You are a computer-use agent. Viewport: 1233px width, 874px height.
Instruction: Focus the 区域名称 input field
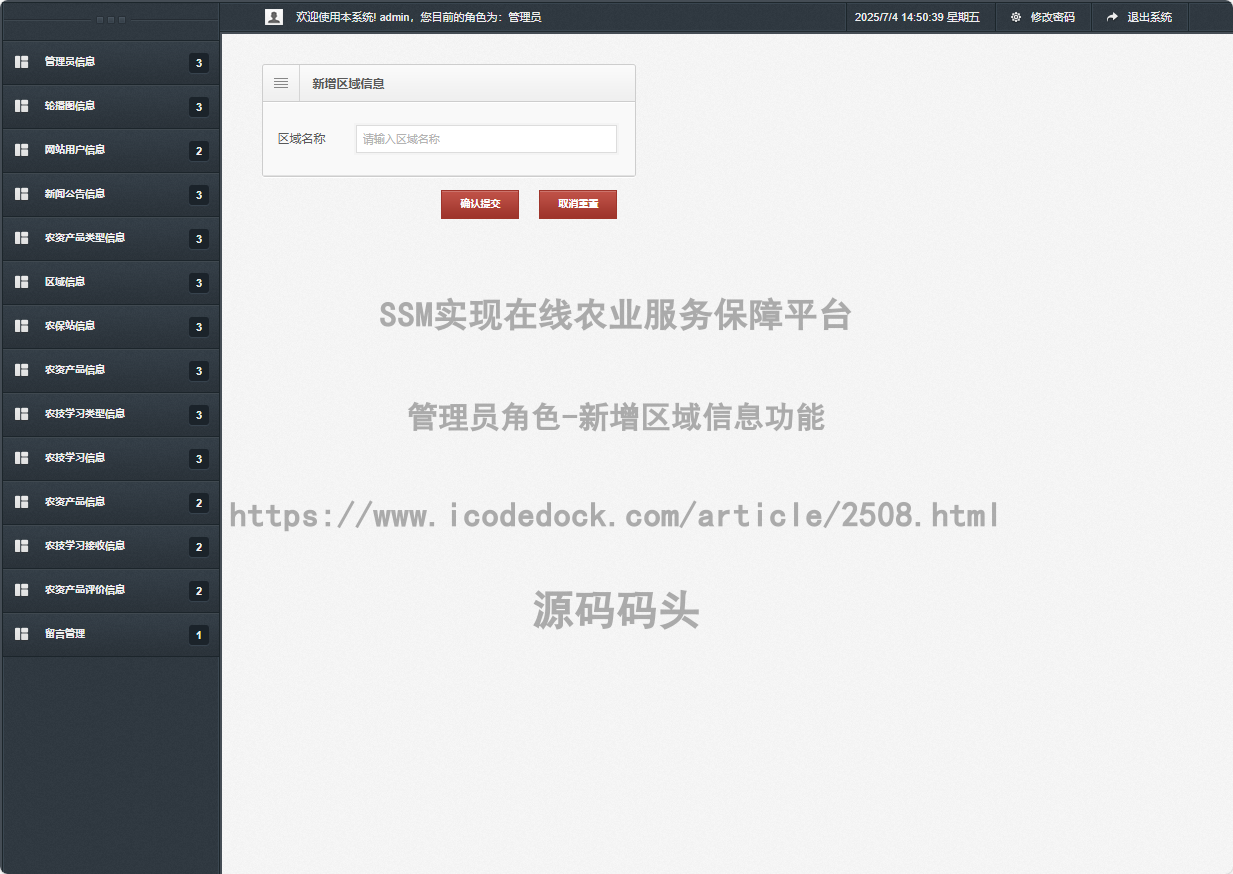(486, 139)
